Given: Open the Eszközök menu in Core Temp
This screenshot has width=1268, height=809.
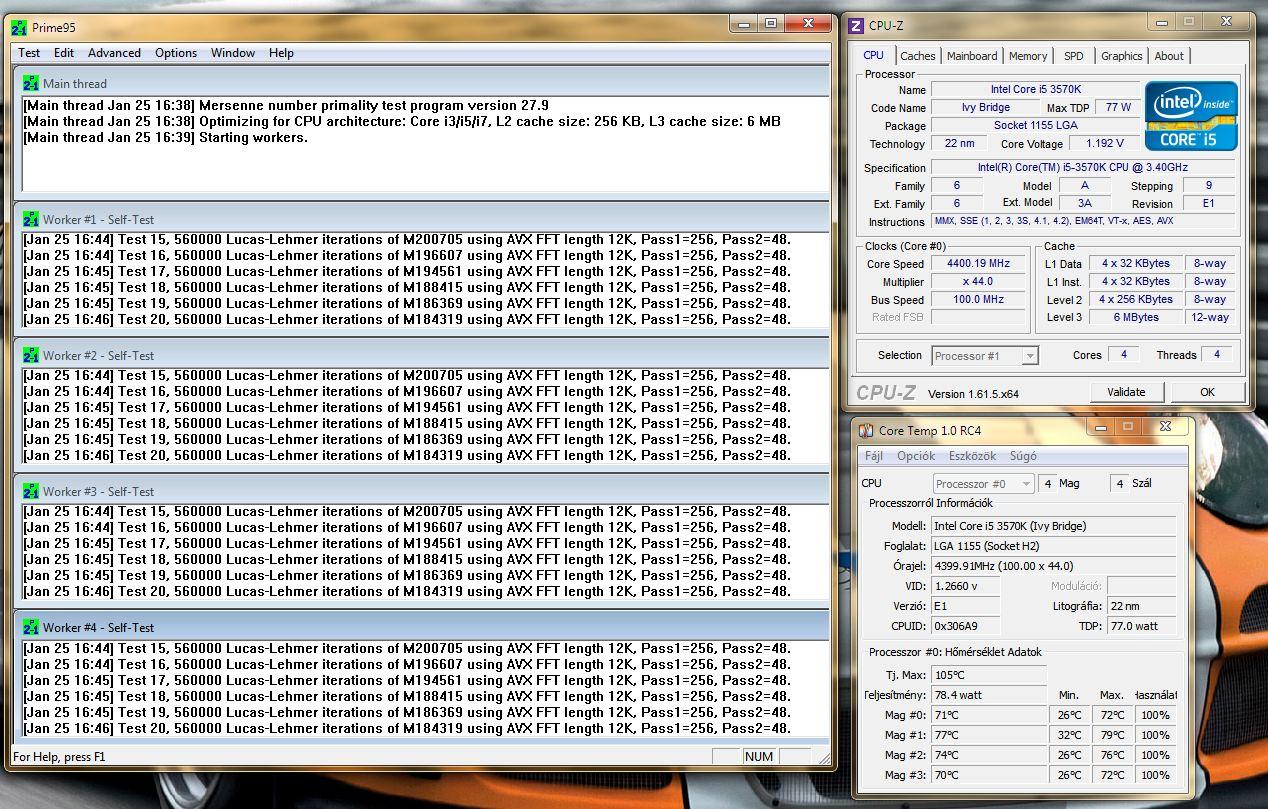Looking at the screenshot, I should [973, 456].
